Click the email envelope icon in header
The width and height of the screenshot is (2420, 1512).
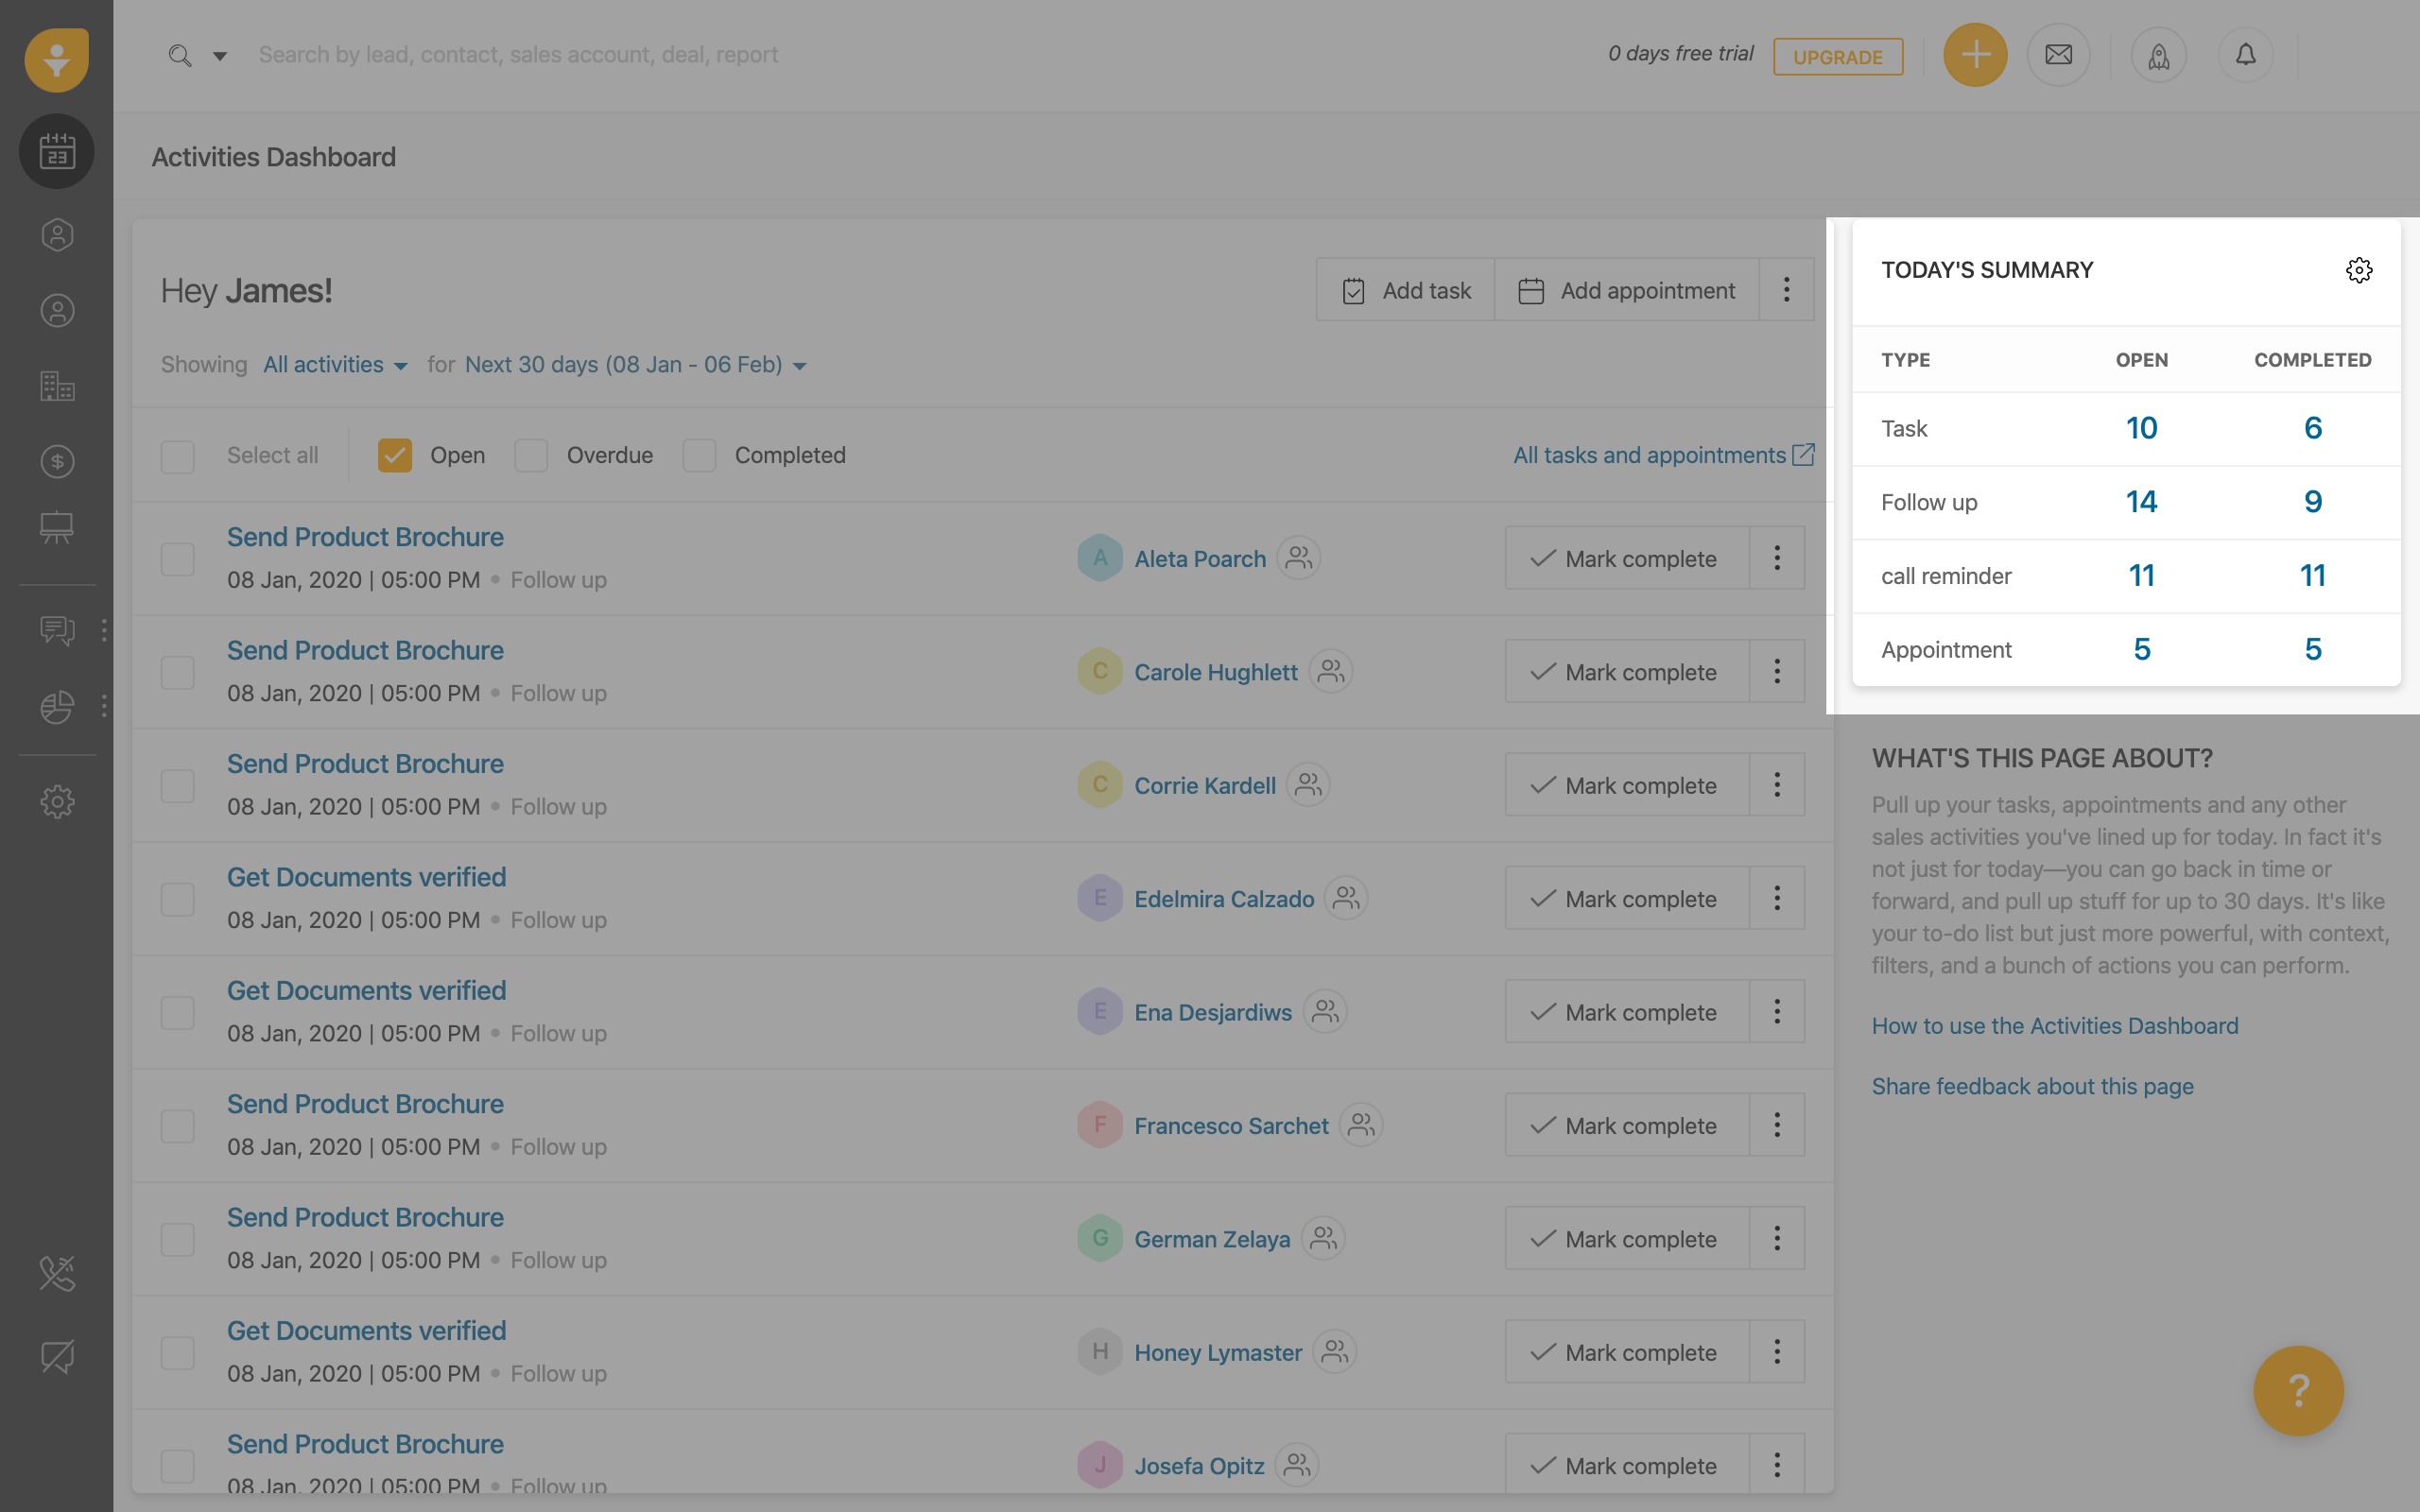pos(2058,55)
